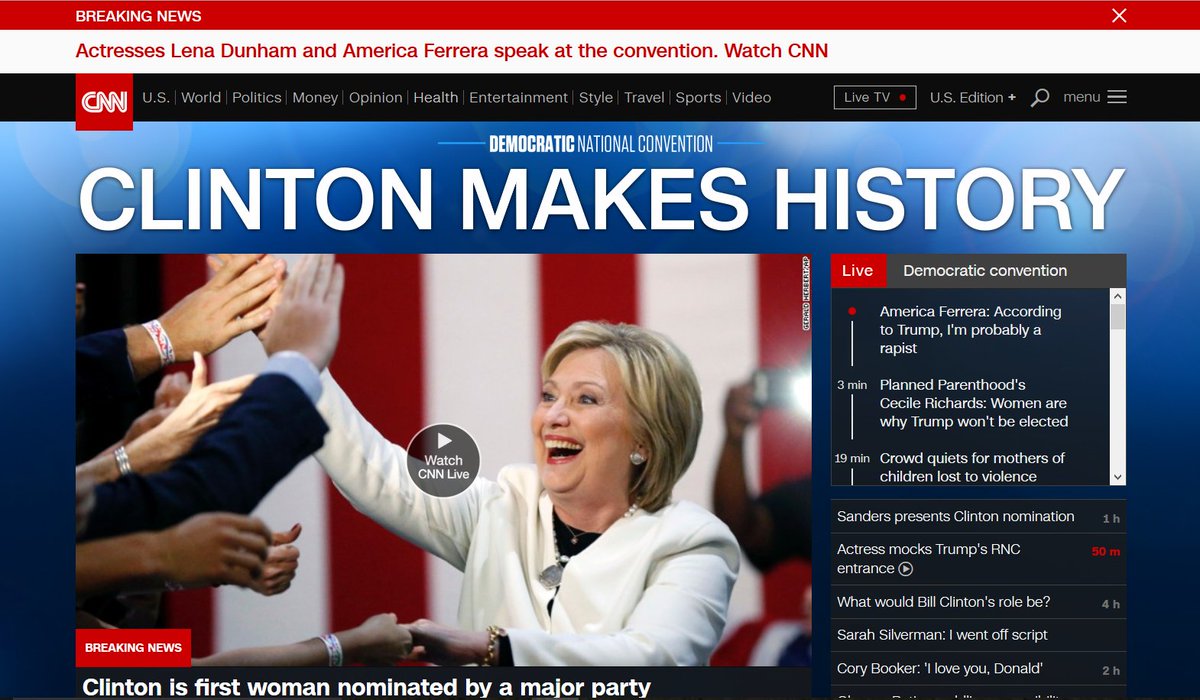The image size is (1200, 700).
Task: Click the CNN logo
Action: click(x=104, y=102)
